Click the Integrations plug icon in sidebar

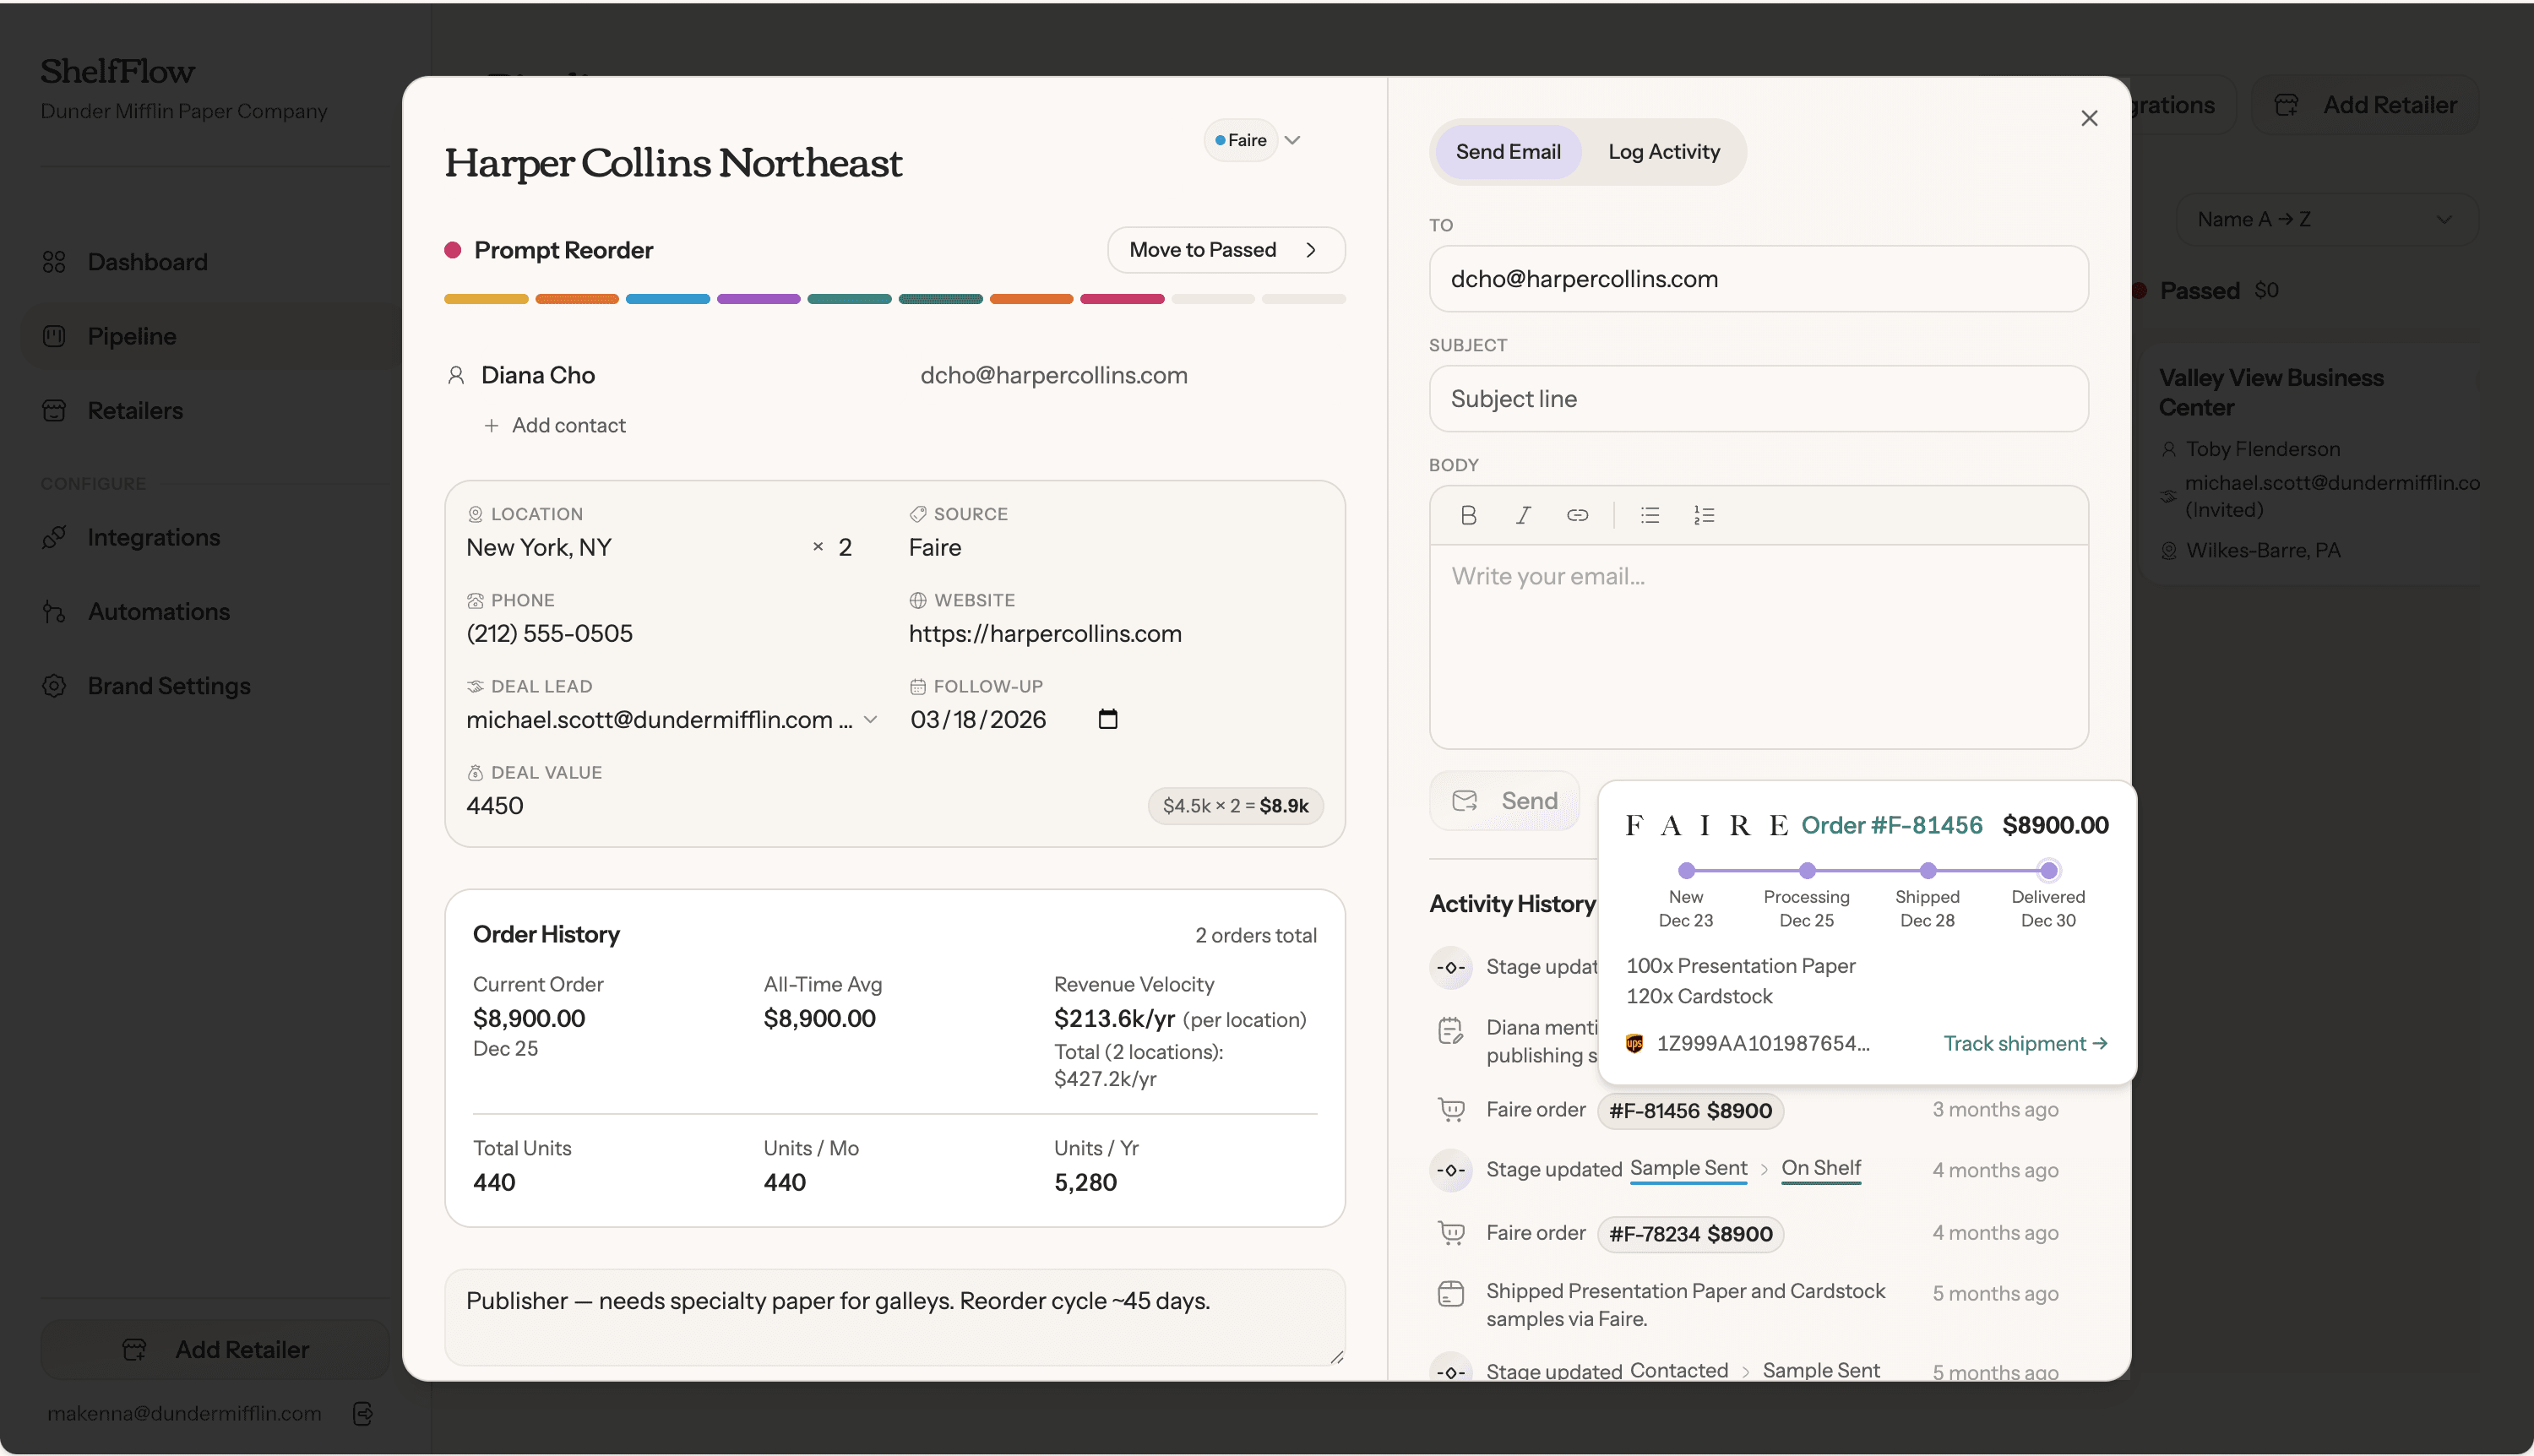coord(54,537)
